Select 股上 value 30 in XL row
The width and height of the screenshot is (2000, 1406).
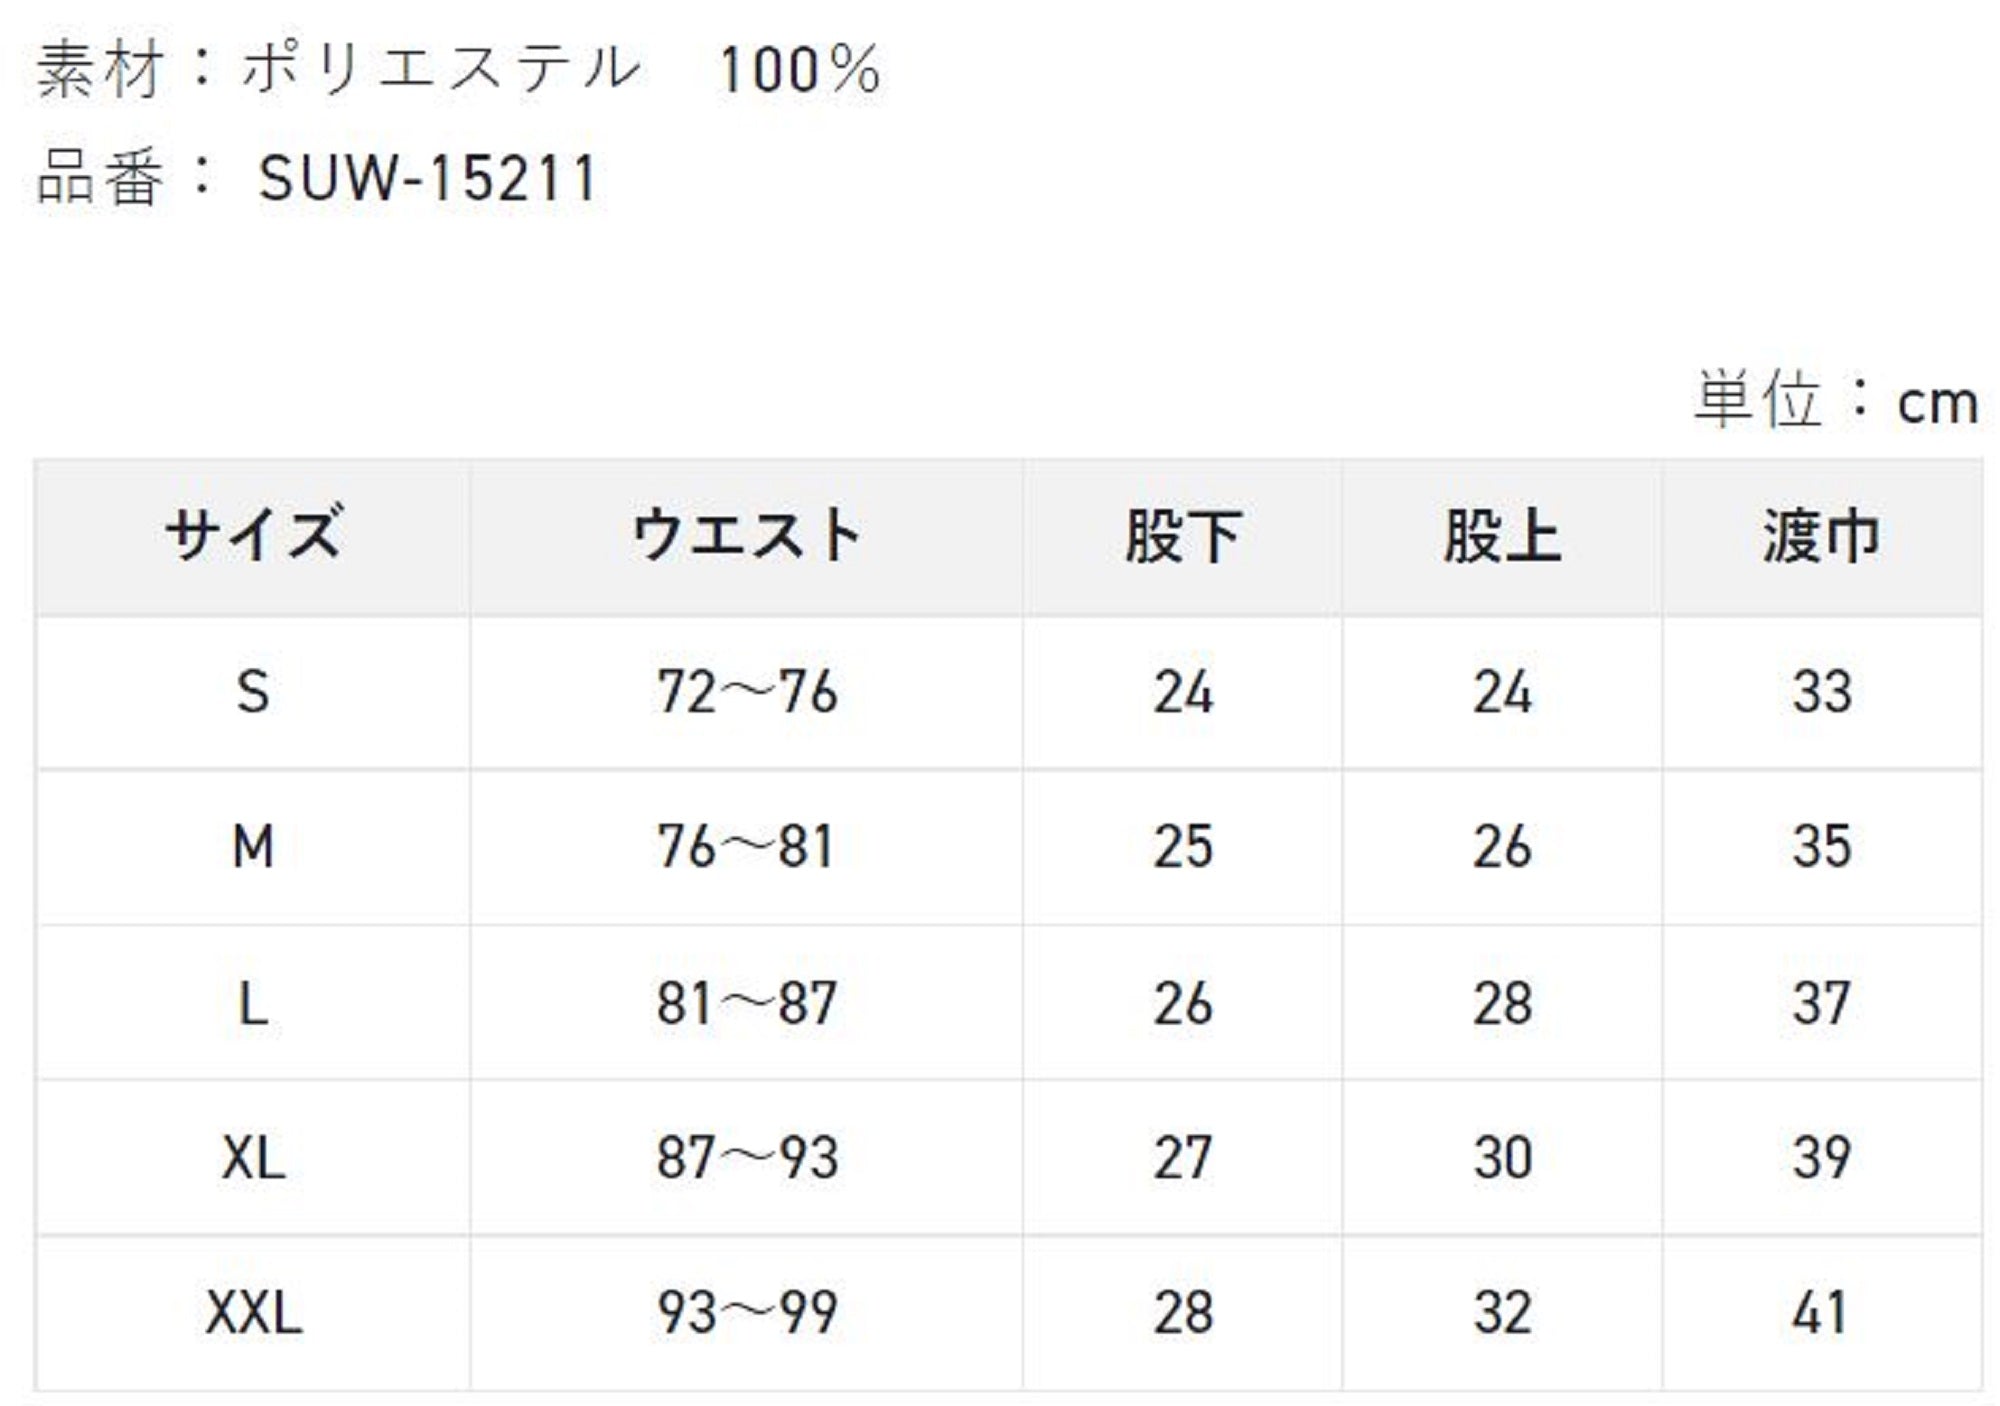1502,1158
